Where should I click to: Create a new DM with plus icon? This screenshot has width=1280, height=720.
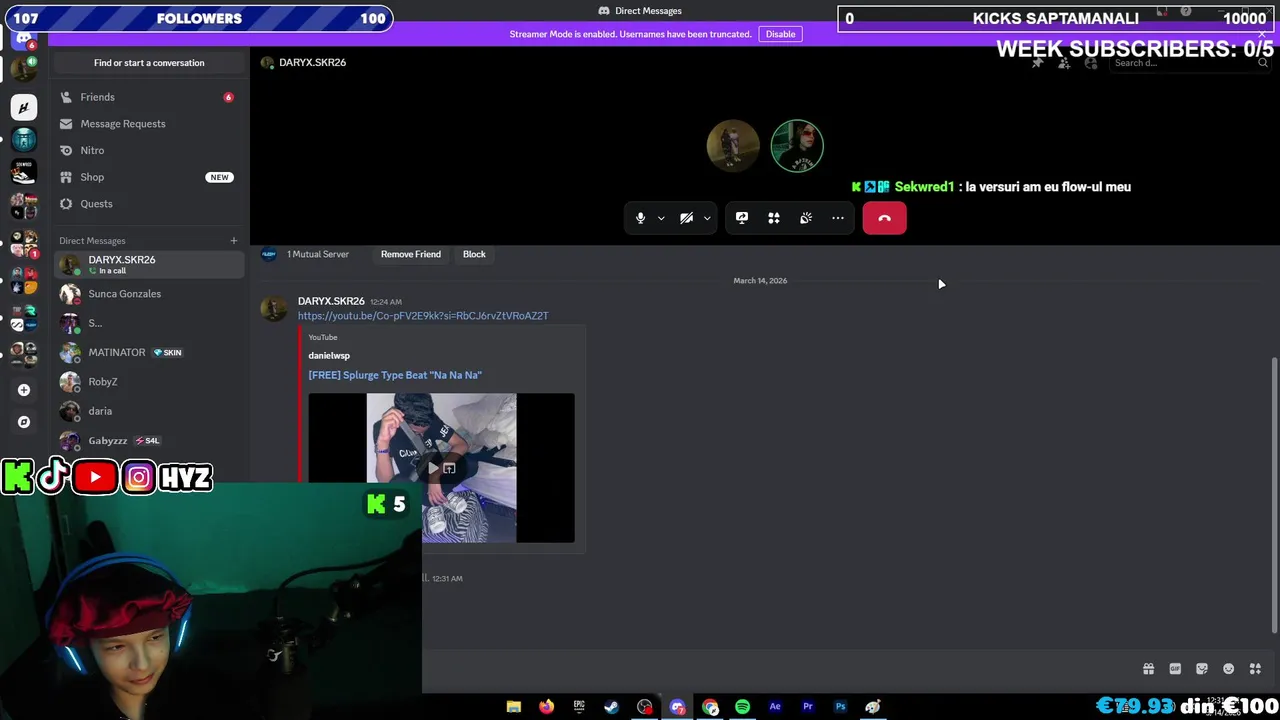coord(234,241)
